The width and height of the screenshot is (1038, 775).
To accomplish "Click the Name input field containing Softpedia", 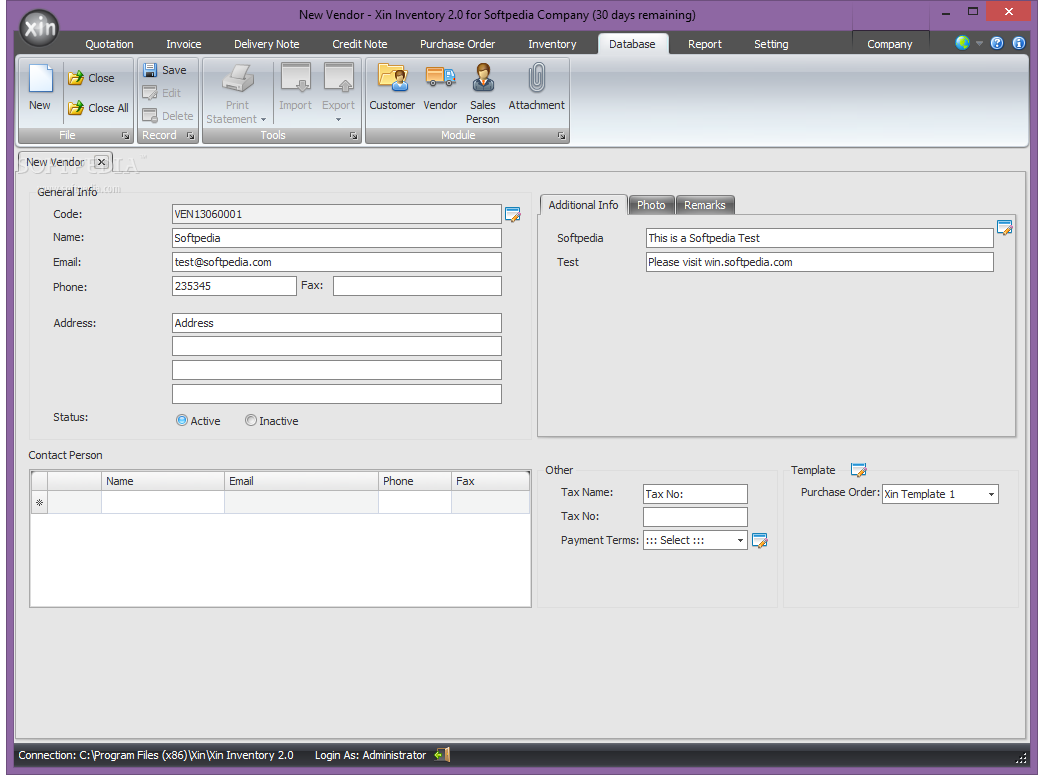I will tap(336, 238).
